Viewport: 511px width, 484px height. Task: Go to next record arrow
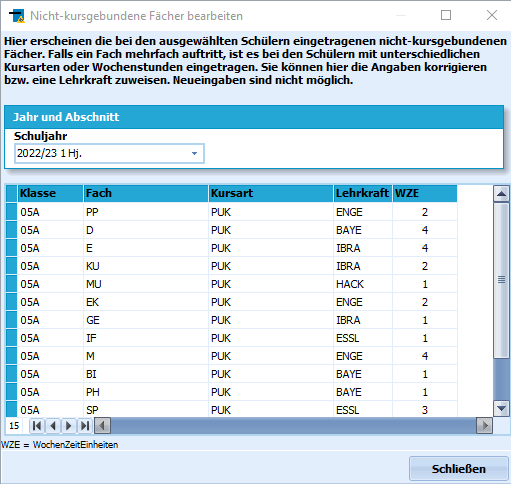coord(69,426)
